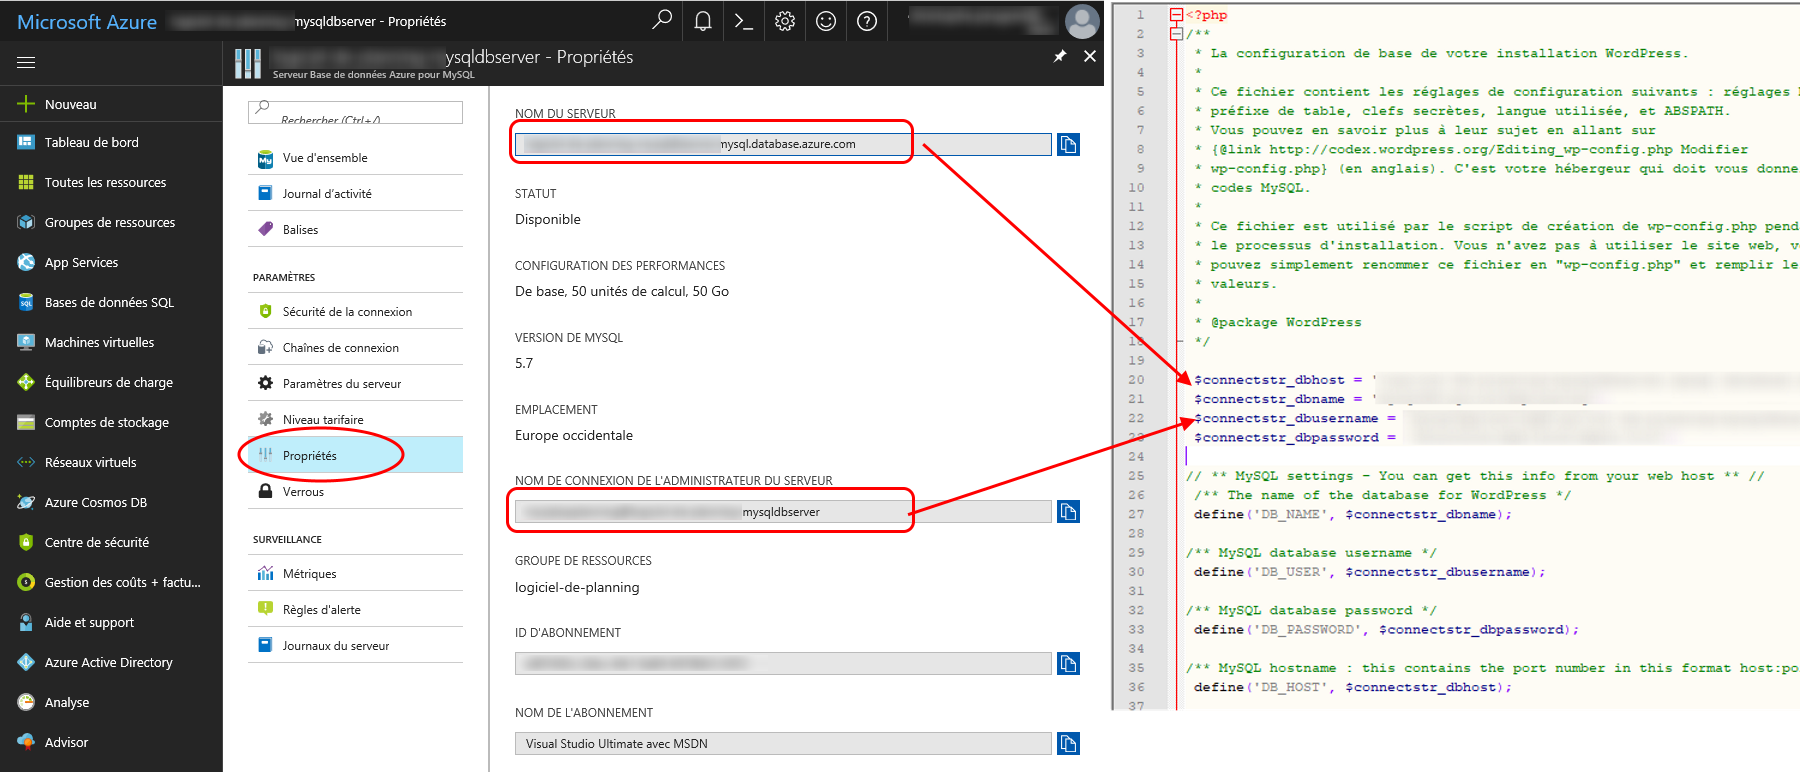This screenshot has width=1800, height=772.
Task: Copy the server name to clipboard
Action: pos(1068,144)
